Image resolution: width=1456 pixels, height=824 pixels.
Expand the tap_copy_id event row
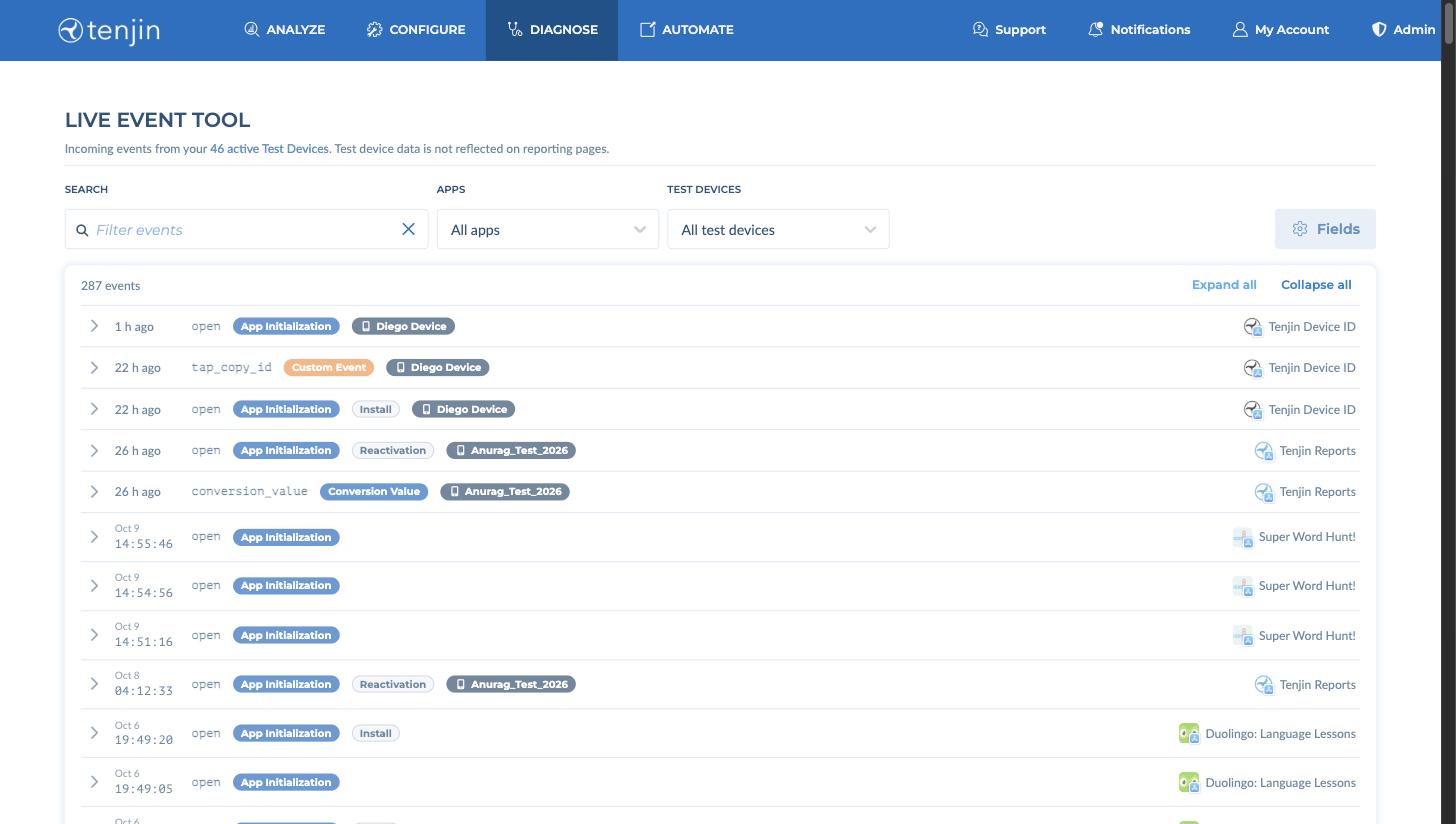[x=94, y=367]
